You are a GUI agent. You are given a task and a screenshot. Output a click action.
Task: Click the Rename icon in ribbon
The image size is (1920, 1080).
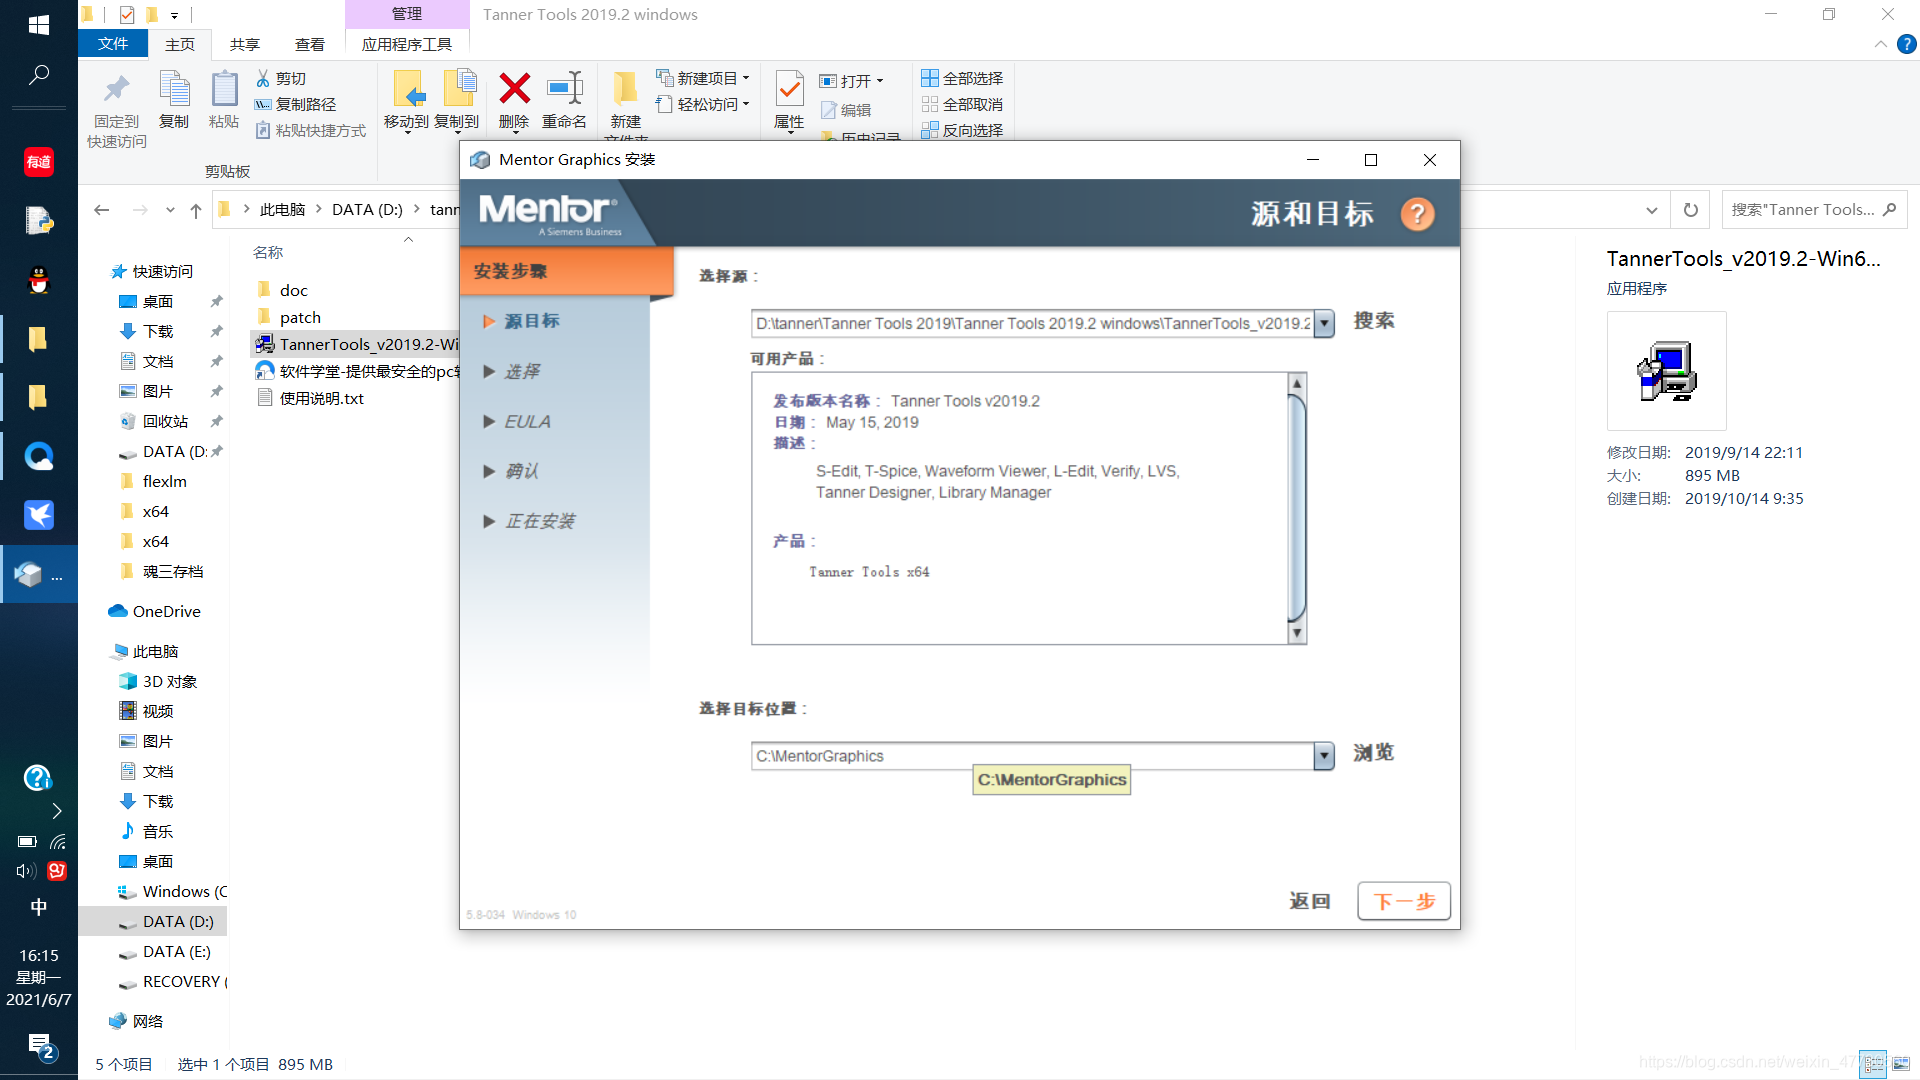(564, 89)
